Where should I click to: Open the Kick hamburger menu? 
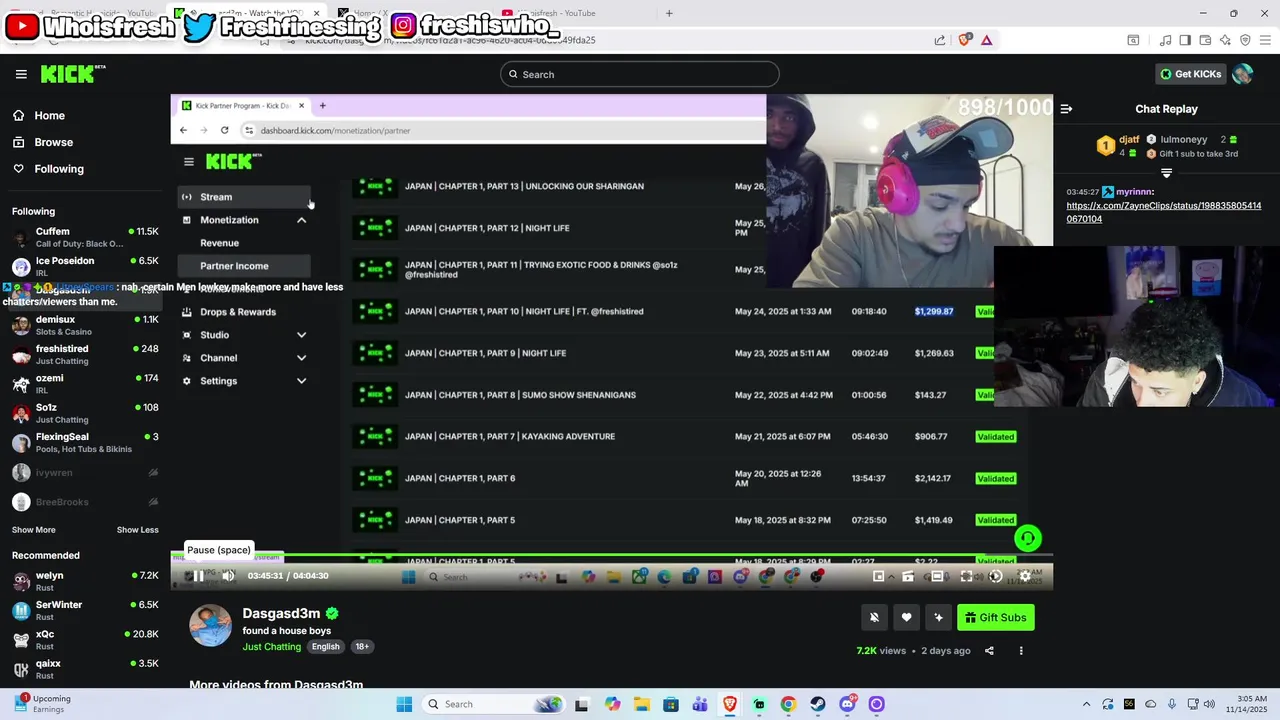pos(21,74)
